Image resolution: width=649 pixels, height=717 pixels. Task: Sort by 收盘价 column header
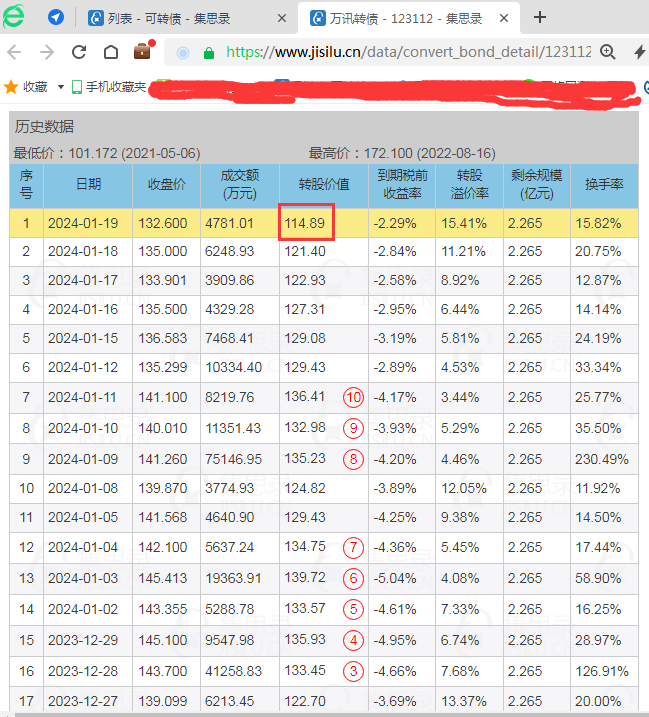pyautogui.click(x=166, y=185)
